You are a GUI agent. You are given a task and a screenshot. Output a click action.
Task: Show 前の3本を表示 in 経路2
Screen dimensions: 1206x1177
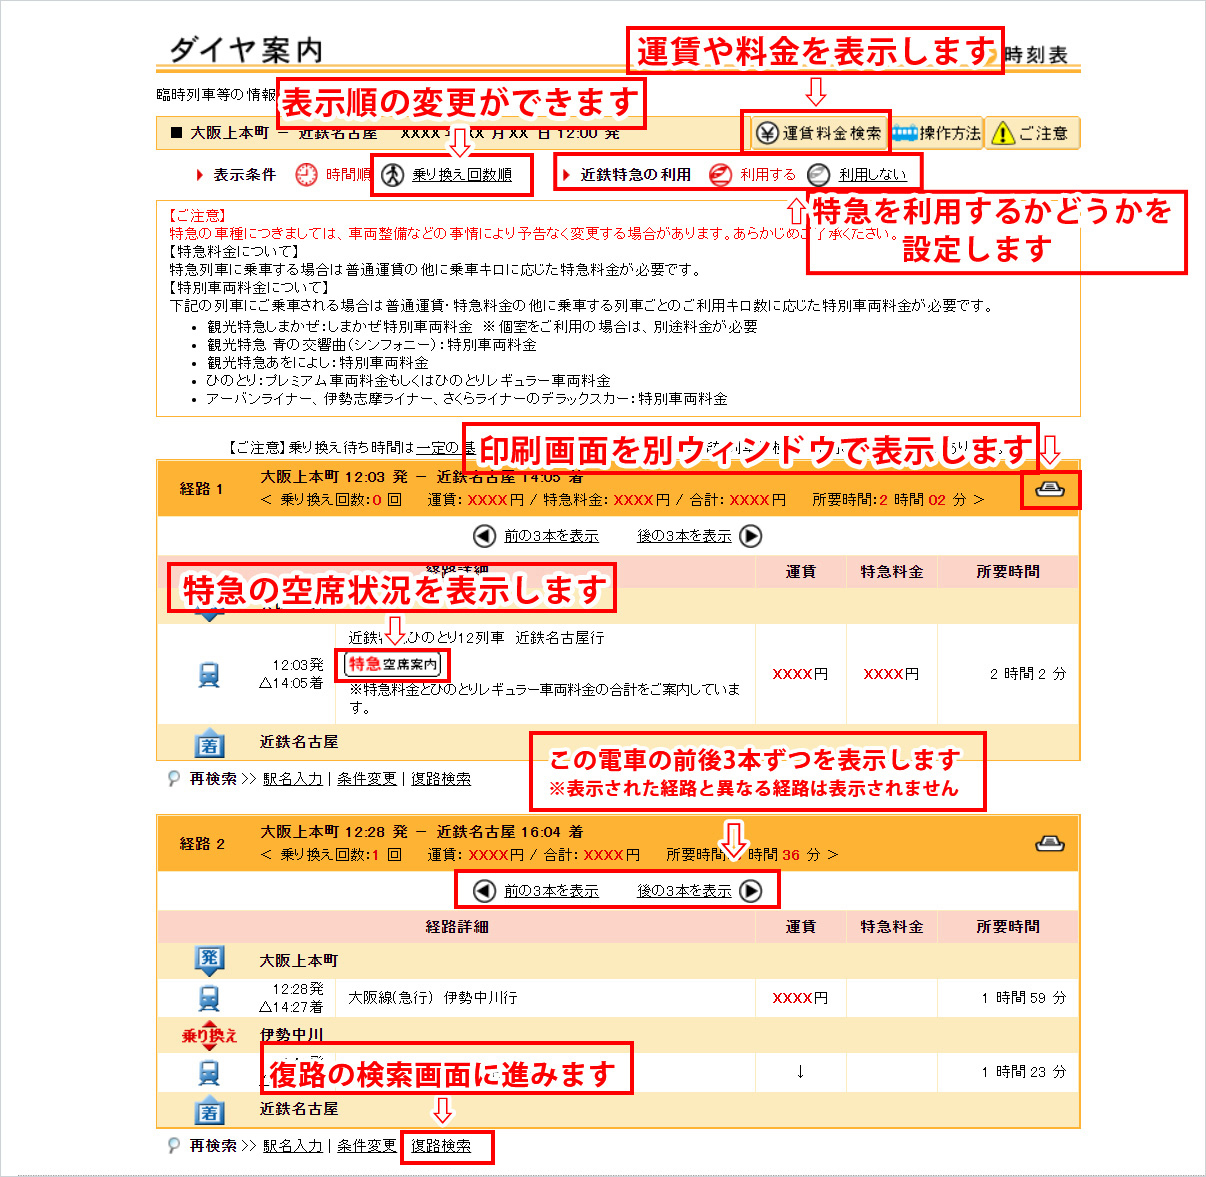[x=551, y=891]
